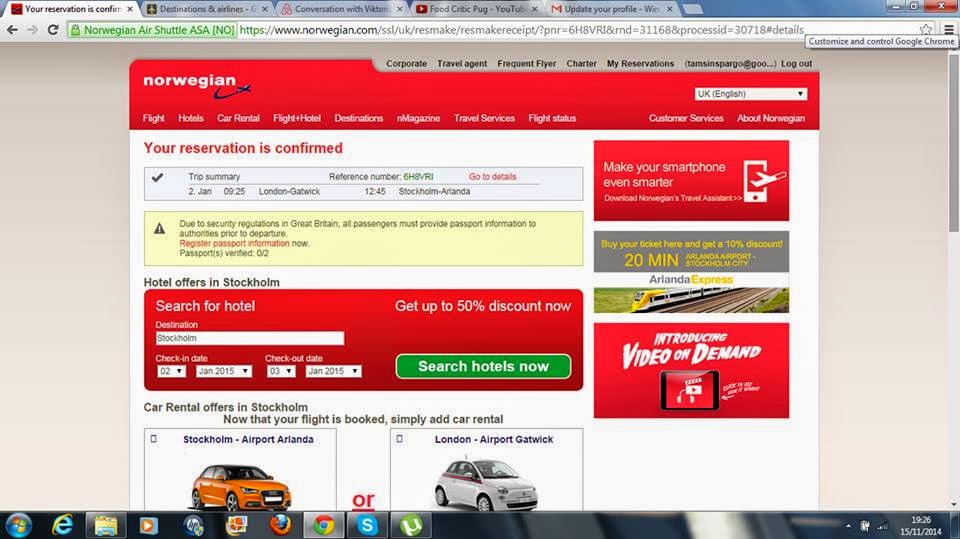Launch Internet Explorer from taskbar
This screenshot has height=539, width=960.
62,526
